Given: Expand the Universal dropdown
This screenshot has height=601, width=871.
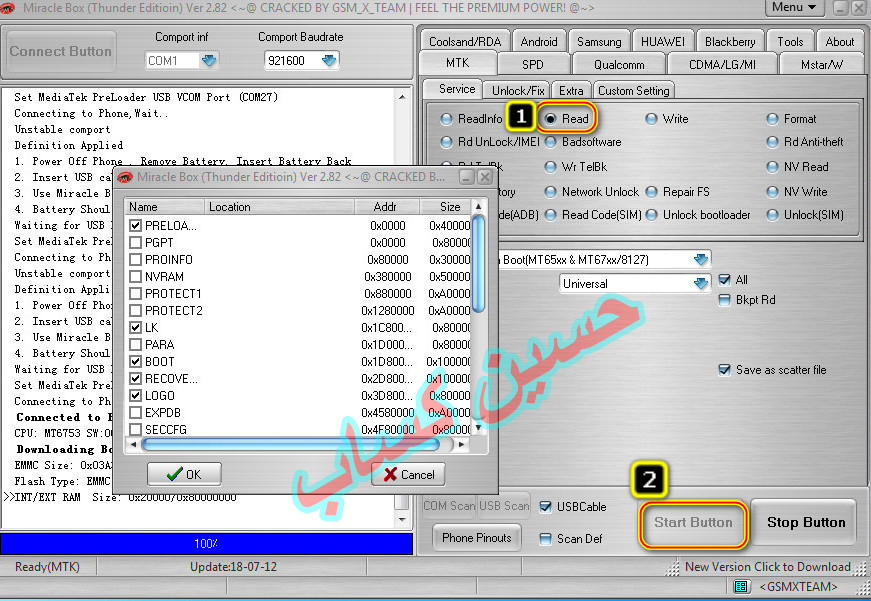Looking at the screenshot, I should point(701,284).
